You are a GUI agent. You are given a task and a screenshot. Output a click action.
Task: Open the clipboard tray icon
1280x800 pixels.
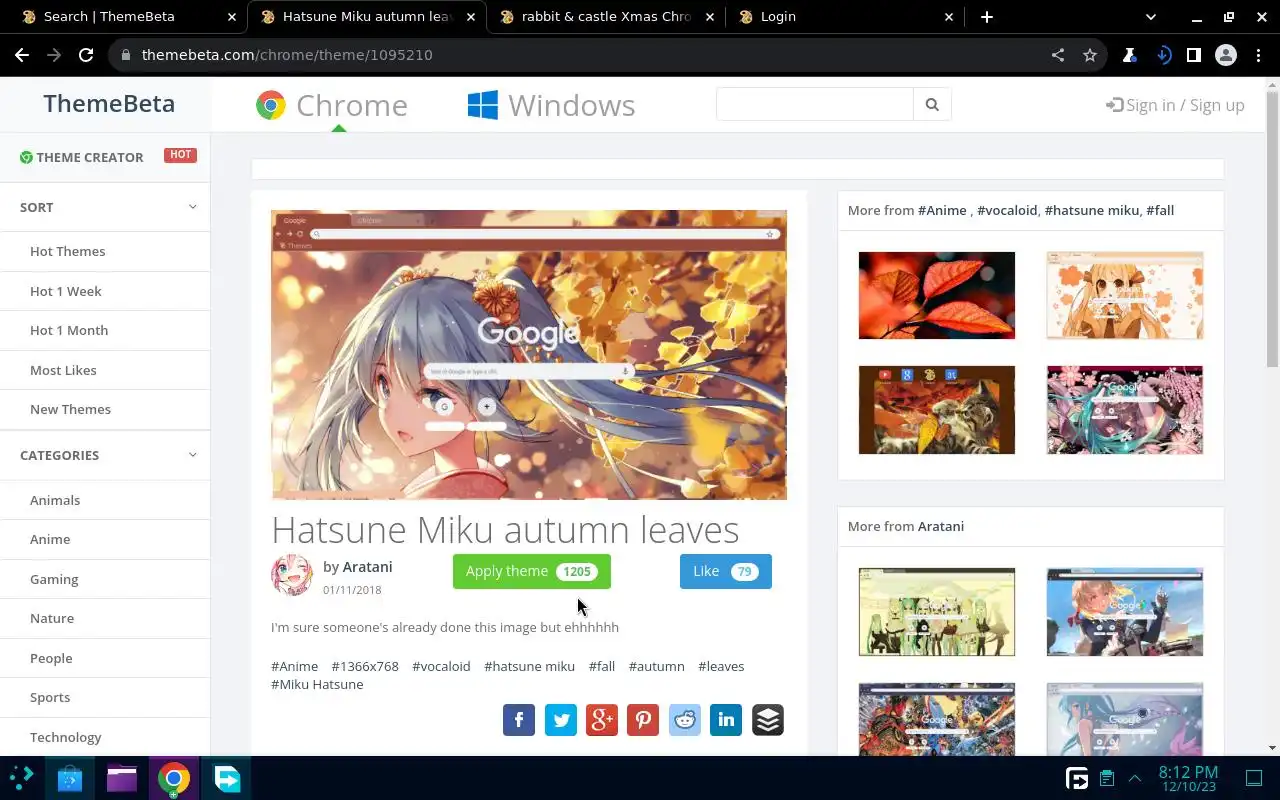tap(1107, 778)
